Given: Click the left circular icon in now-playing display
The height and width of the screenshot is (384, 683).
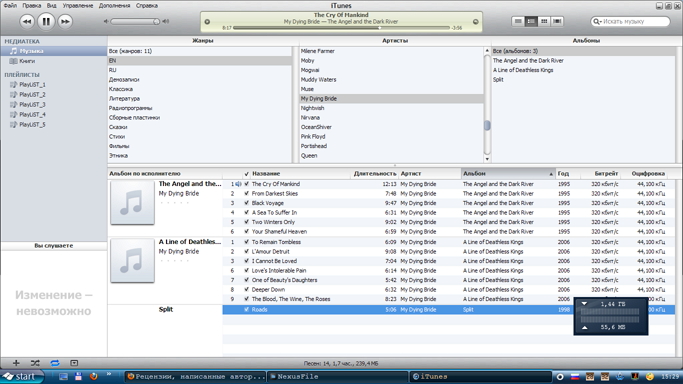Looking at the screenshot, I should (x=207, y=22).
